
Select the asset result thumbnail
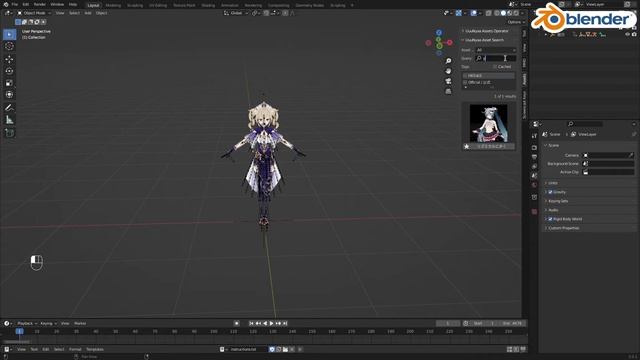pyautogui.click(x=489, y=123)
